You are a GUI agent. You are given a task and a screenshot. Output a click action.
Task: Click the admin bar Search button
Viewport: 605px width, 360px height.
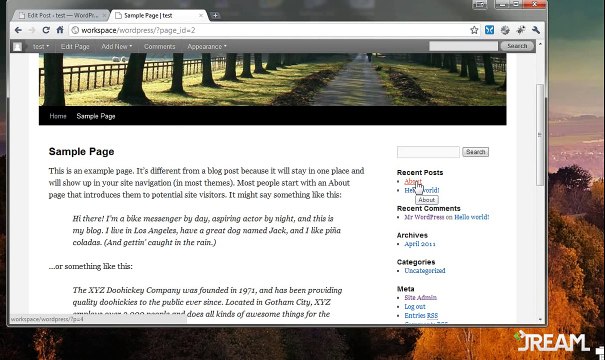pyautogui.click(x=517, y=46)
